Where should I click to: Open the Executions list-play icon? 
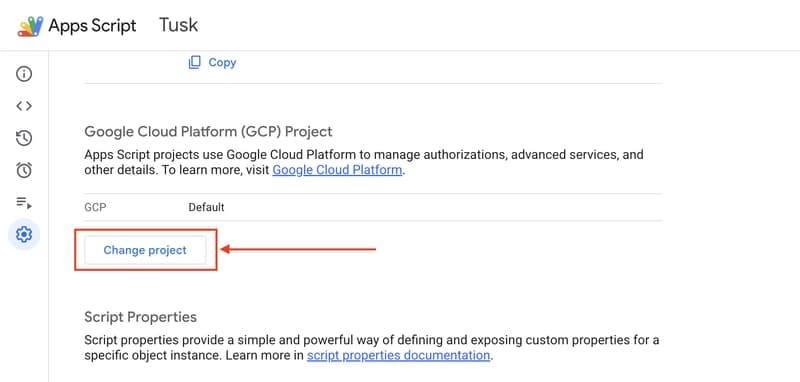tap(23, 202)
